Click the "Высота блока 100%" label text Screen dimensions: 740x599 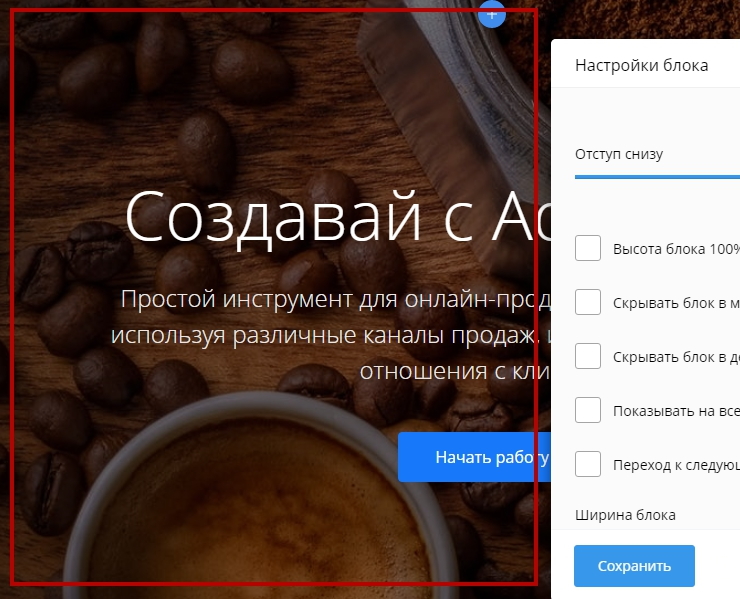[675, 250]
